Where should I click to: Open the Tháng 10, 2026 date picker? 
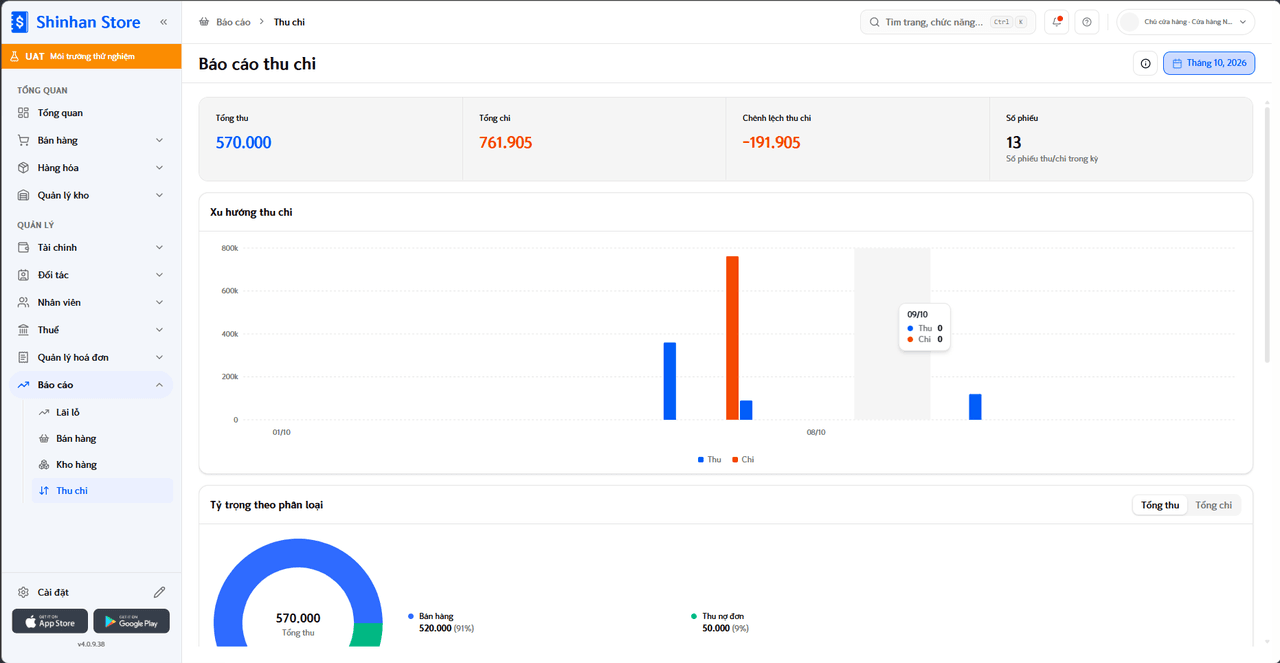[1209, 63]
